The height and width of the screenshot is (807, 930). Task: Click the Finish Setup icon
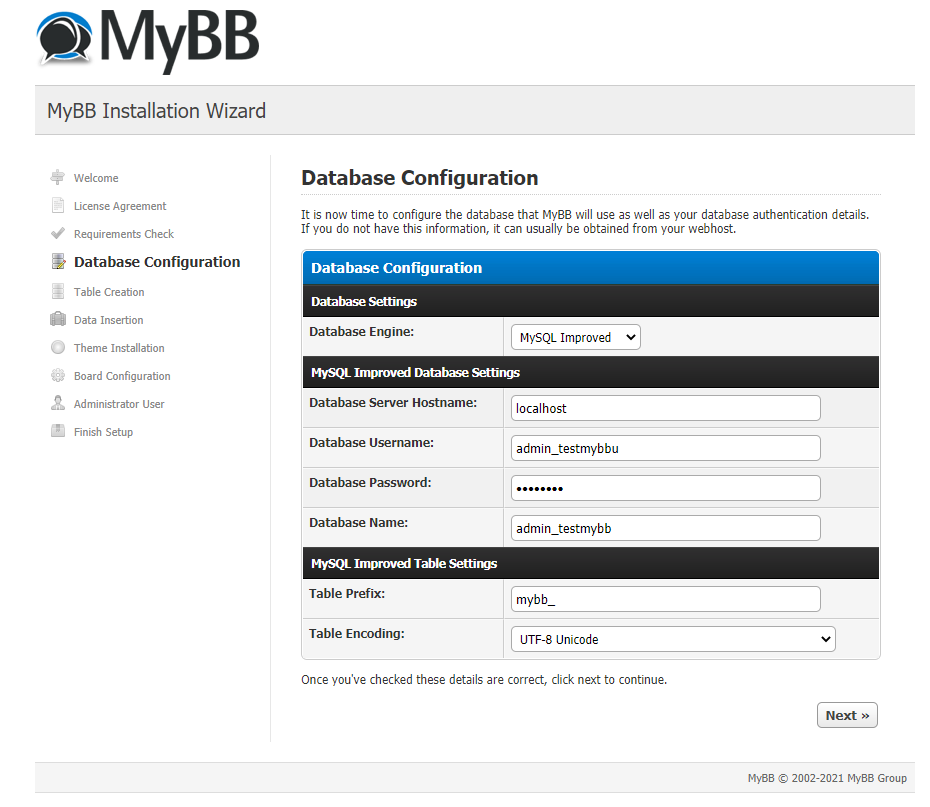click(58, 430)
